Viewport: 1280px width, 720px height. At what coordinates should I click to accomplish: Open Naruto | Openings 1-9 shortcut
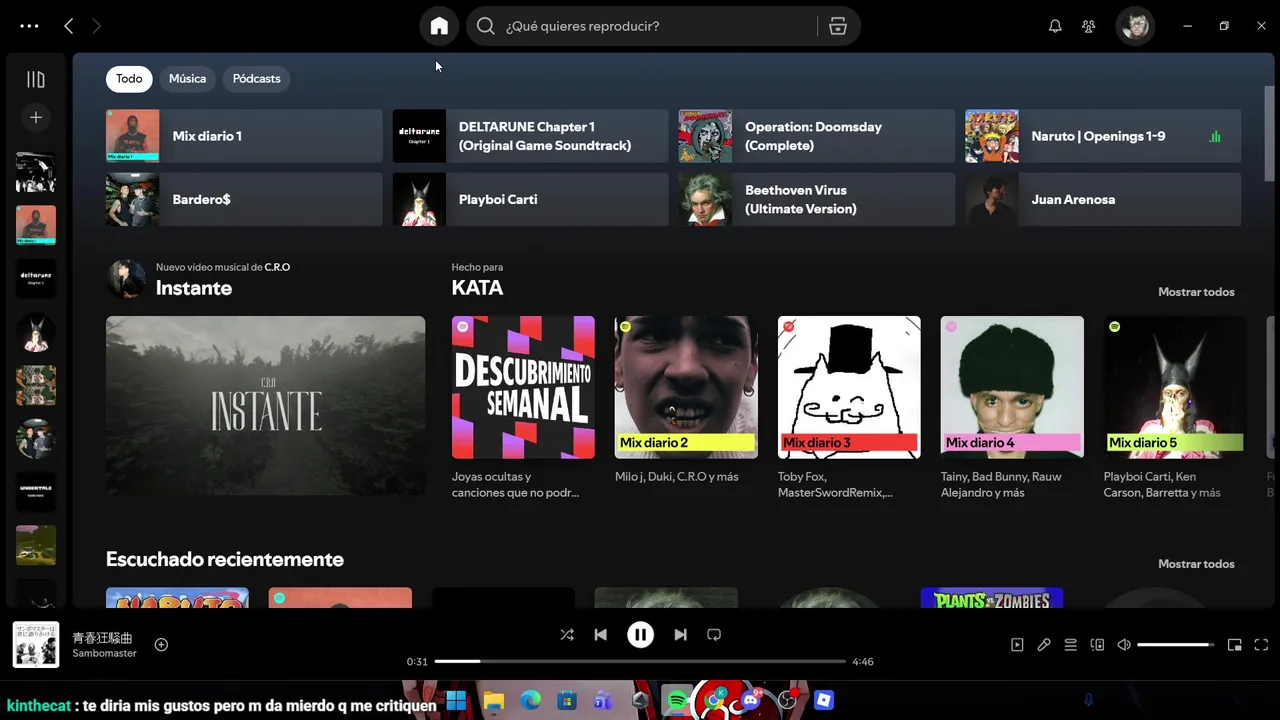(x=1103, y=136)
